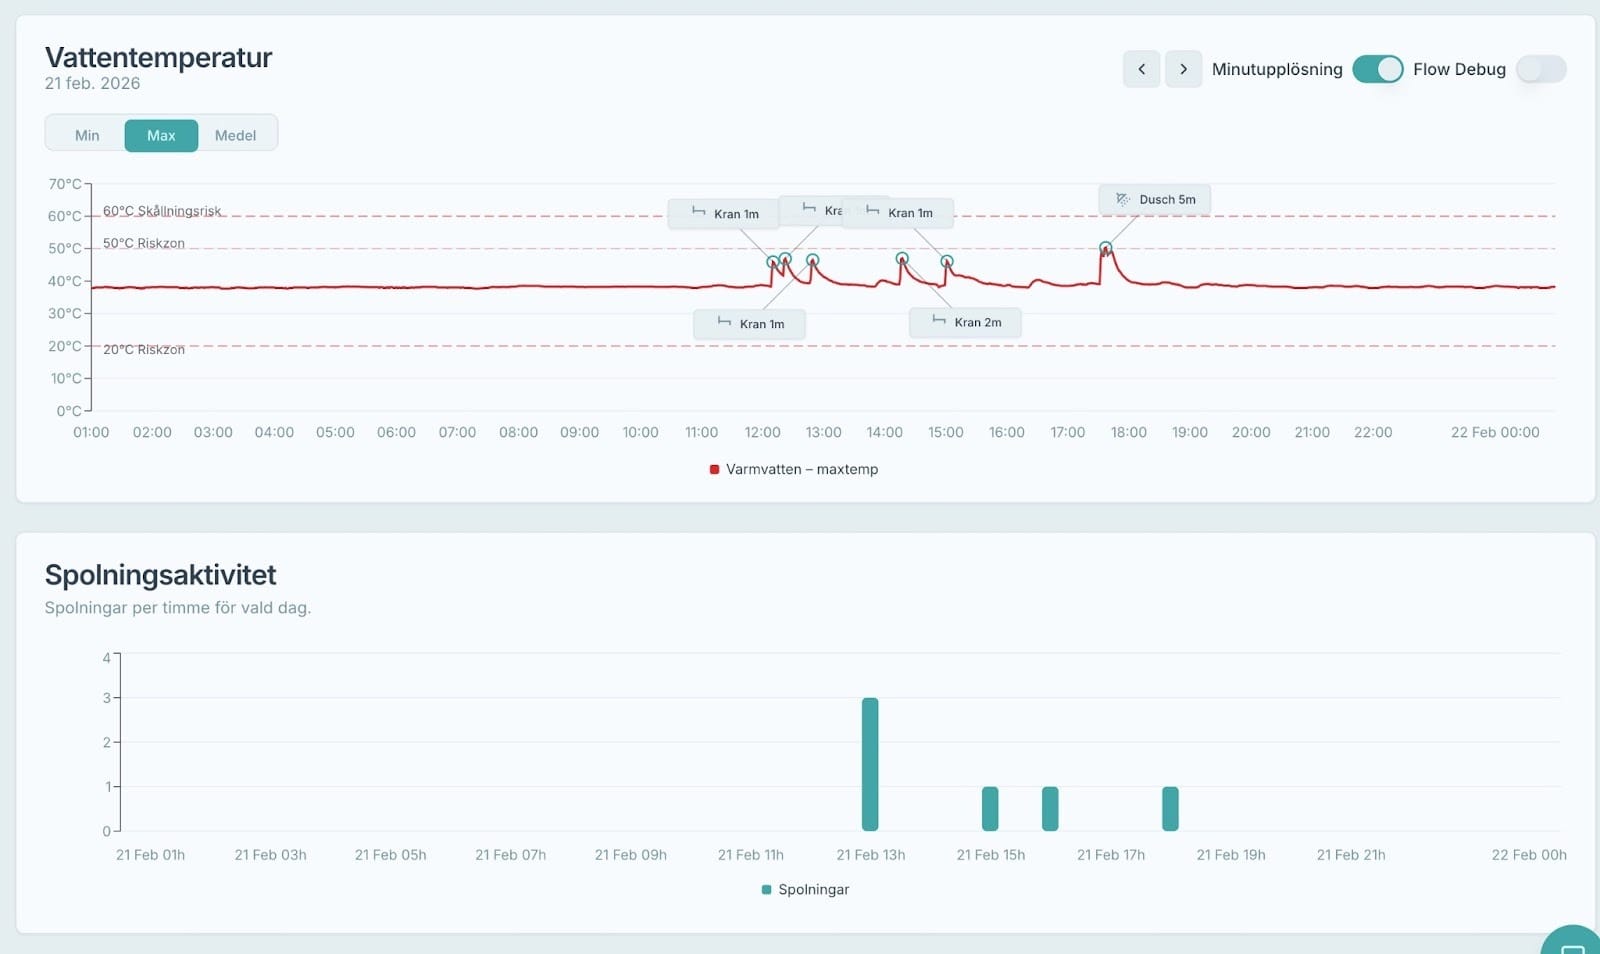This screenshot has width=1600, height=954.
Task: Click faucet icon in Kran 1m label below curve
Action: point(724,322)
